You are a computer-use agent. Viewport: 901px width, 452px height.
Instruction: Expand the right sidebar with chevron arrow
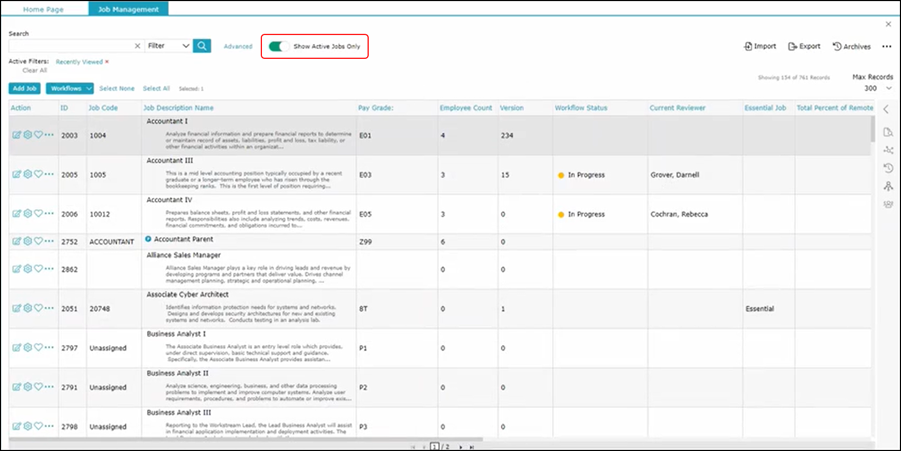point(886,109)
